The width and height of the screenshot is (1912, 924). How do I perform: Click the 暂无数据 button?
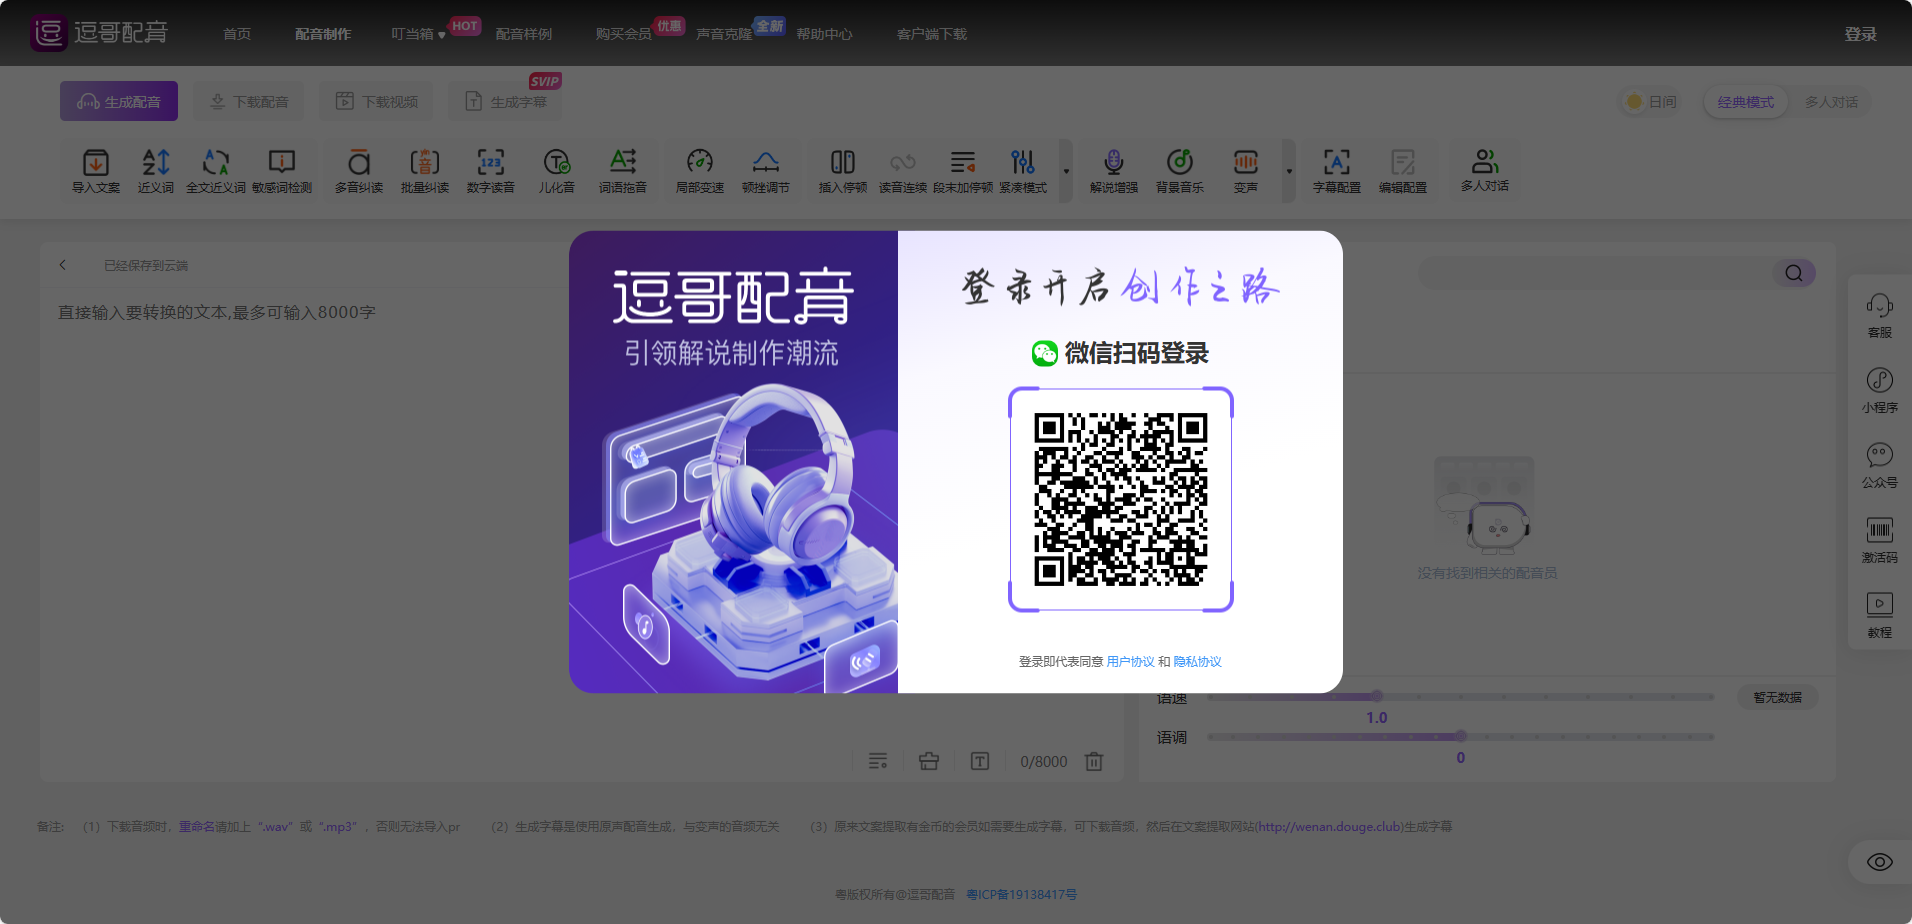(x=1777, y=698)
